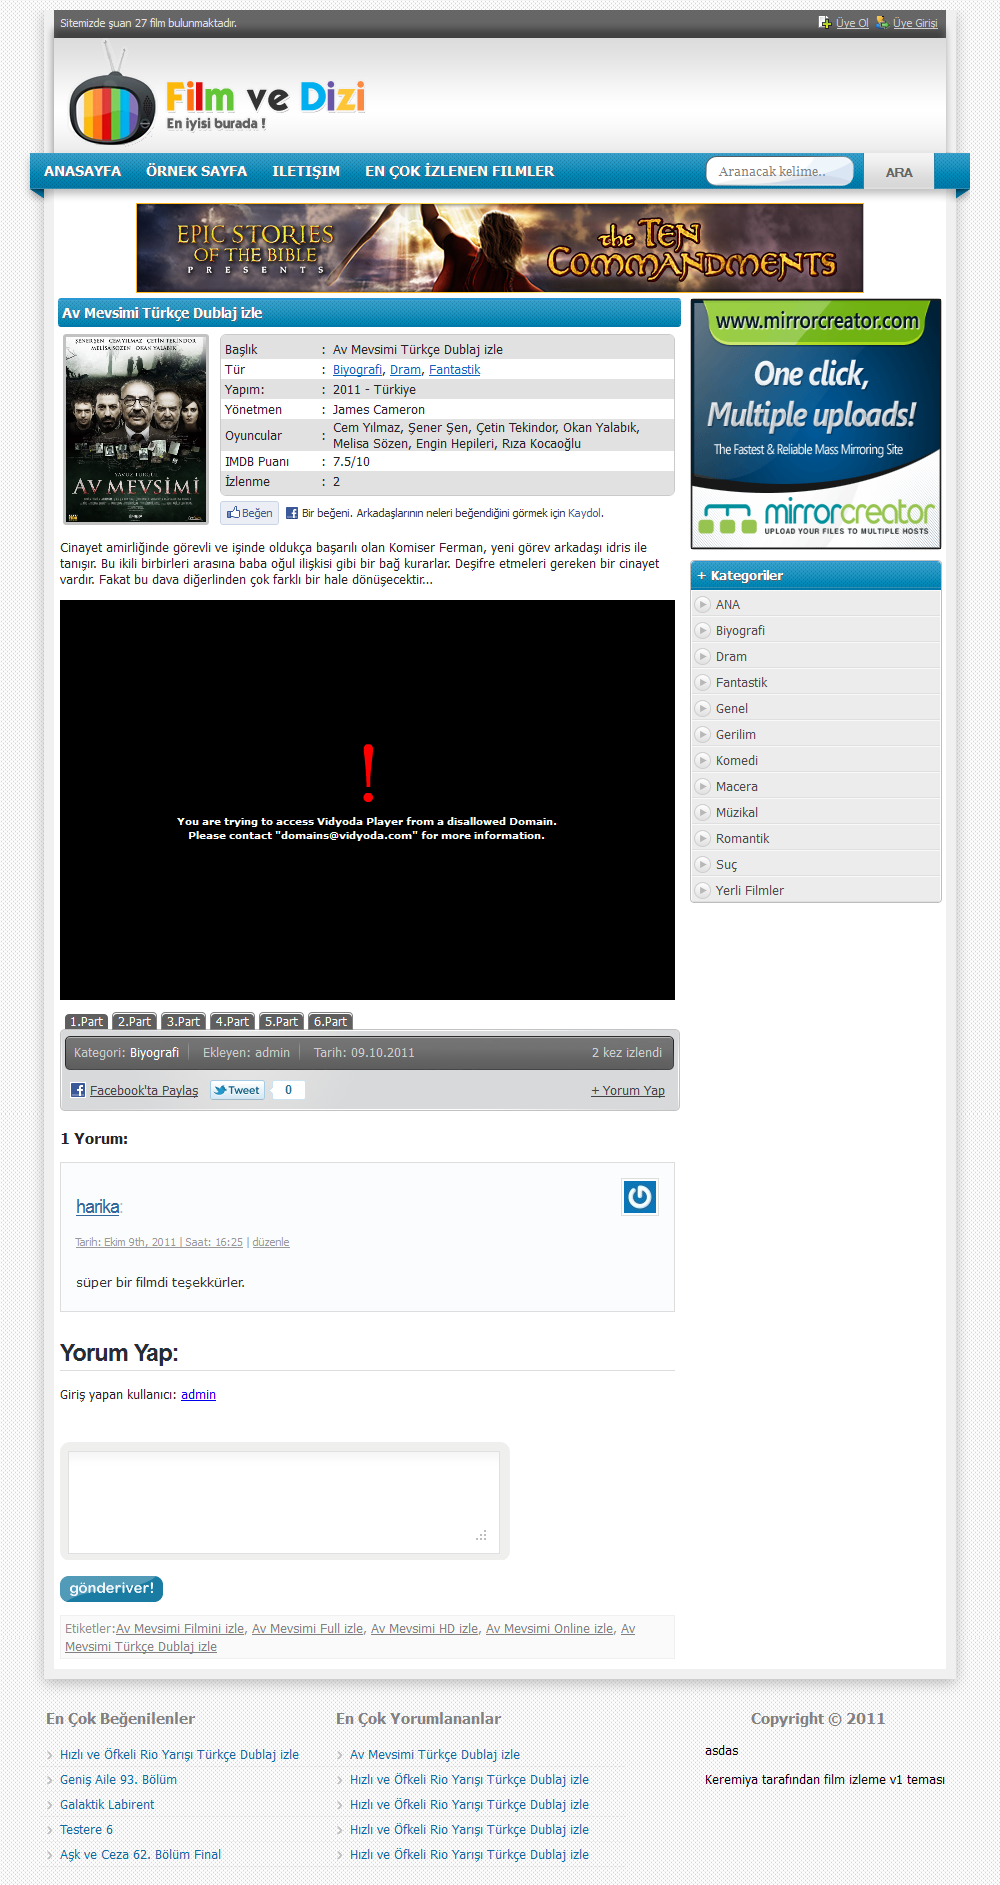Click the Tweet button
The height and width of the screenshot is (1885, 1000).
(x=237, y=1090)
